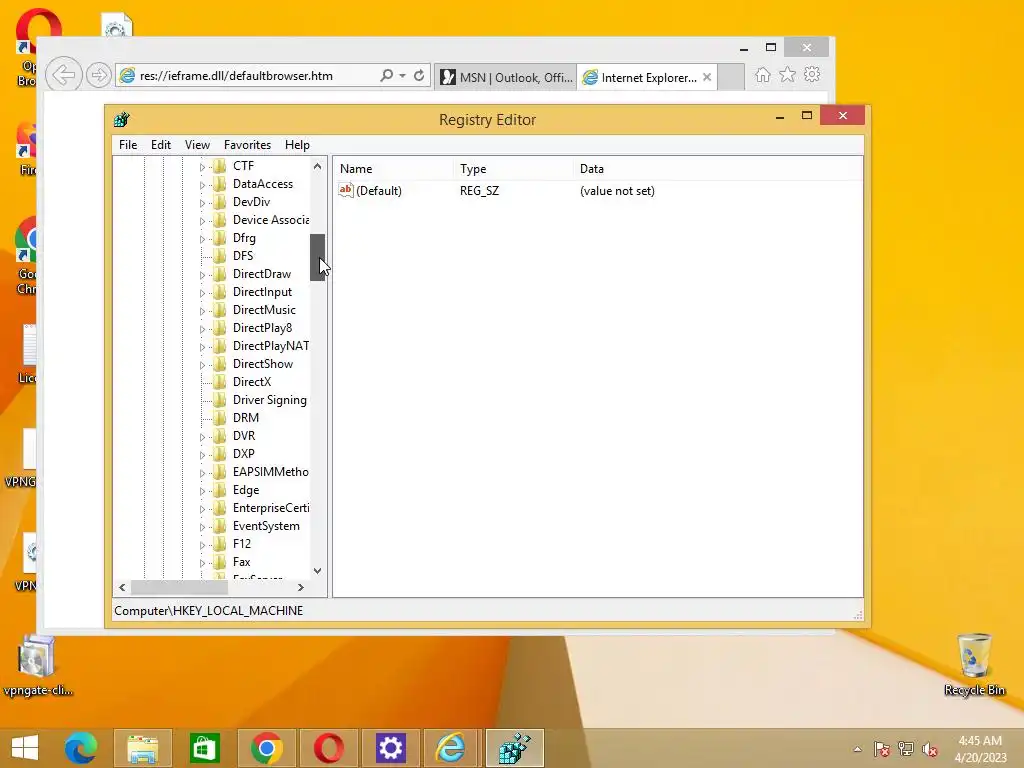The width and height of the screenshot is (1024, 768).
Task: Click tree scrollbar down arrow
Action: 317,571
